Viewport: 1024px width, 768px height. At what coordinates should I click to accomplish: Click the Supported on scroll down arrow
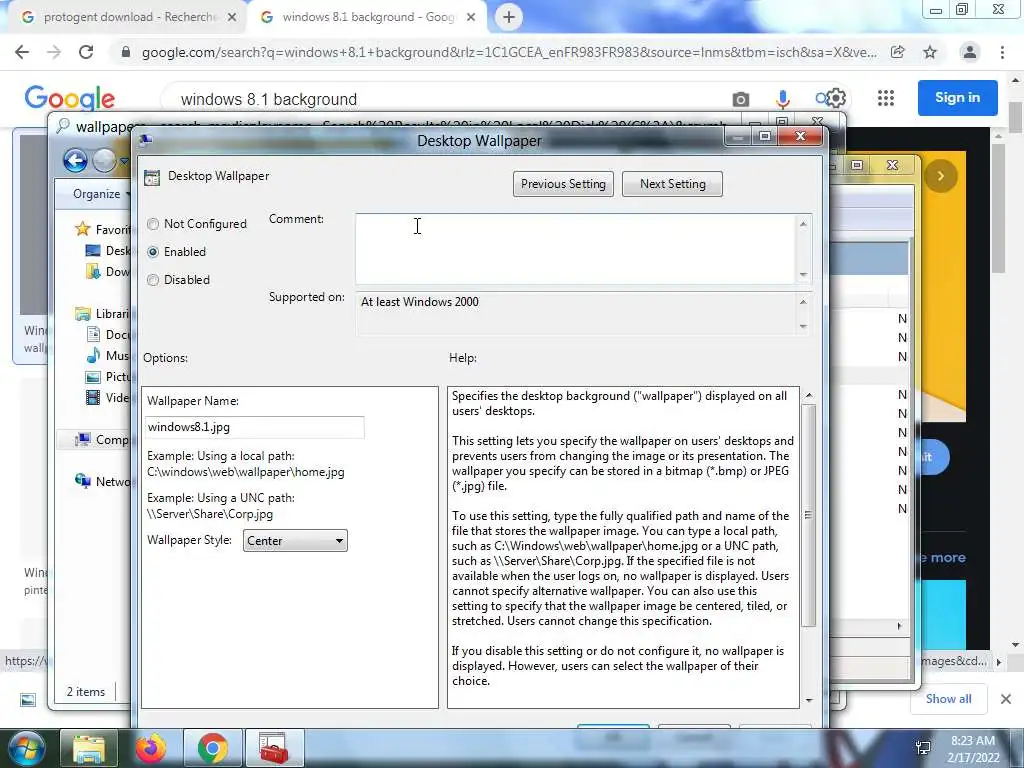[803, 327]
